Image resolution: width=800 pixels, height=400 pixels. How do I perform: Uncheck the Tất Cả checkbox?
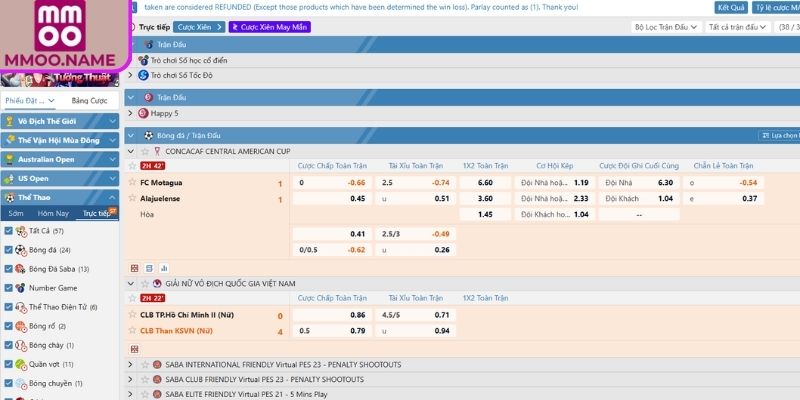pos(9,231)
